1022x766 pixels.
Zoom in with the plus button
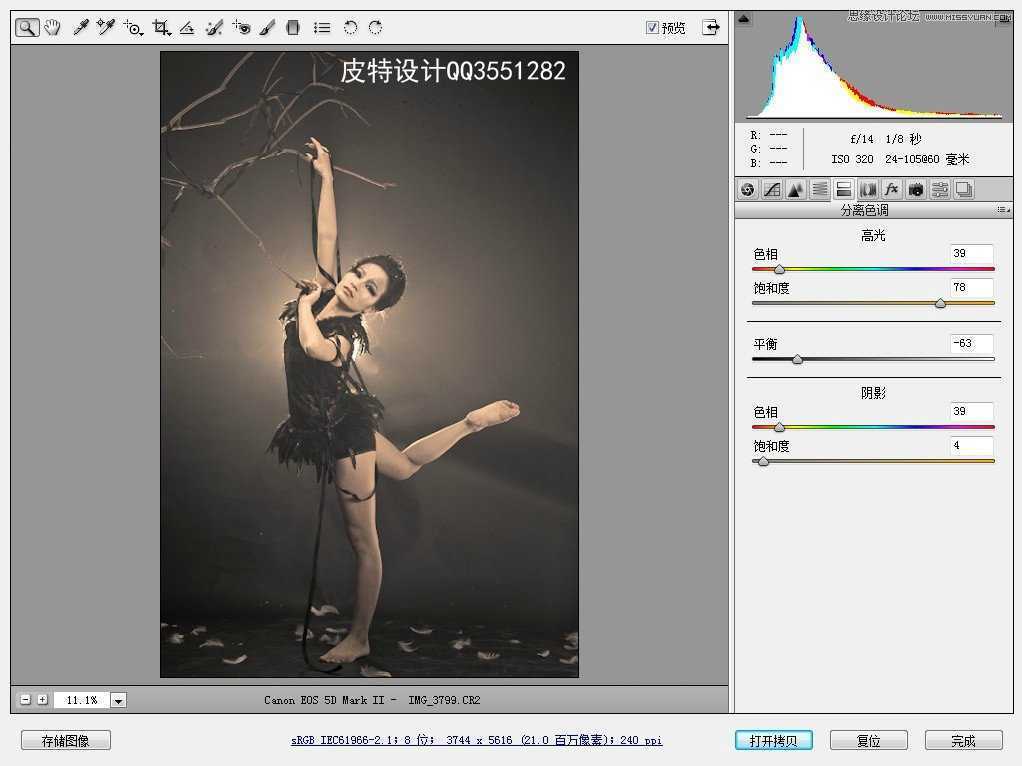coord(42,700)
